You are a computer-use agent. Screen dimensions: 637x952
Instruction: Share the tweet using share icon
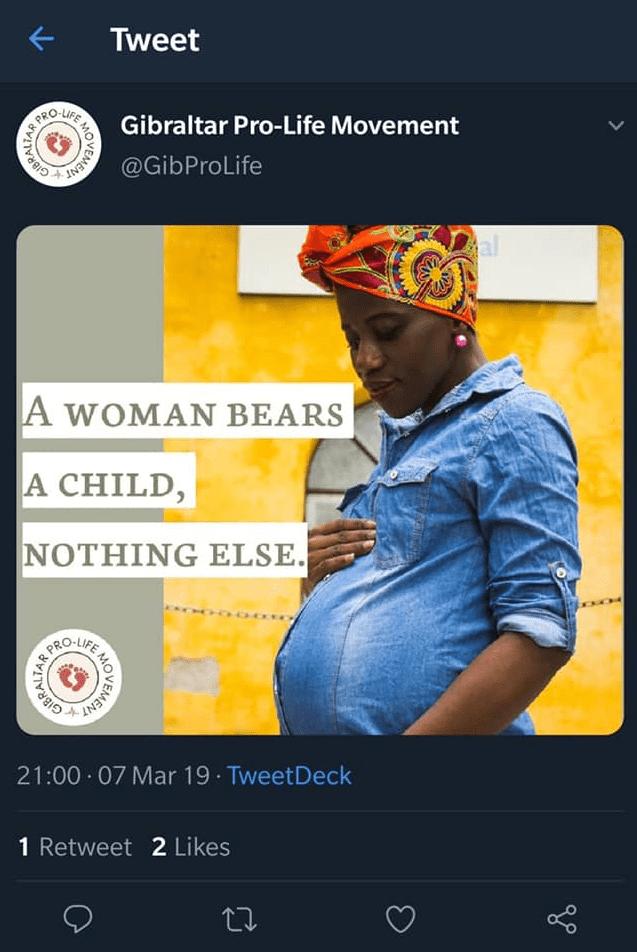(x=562, y=918)
